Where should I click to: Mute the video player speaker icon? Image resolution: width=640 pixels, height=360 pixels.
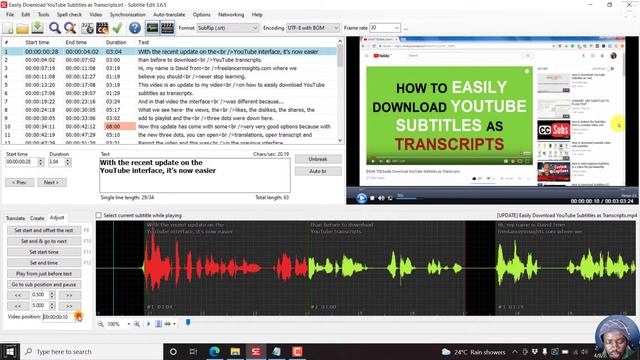pyautogui.click(x=381, y=198)
